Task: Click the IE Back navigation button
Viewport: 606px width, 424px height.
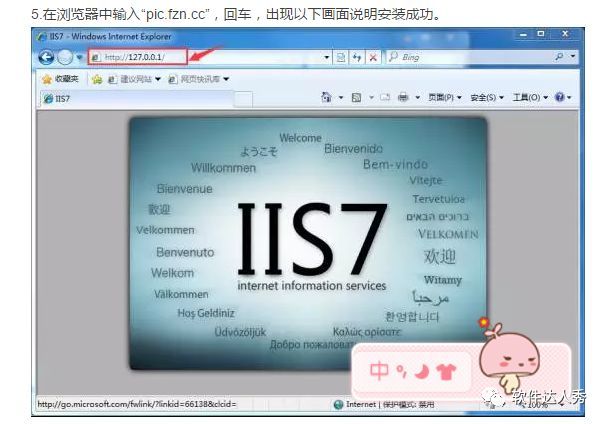Action: click(x=46, y=58)
